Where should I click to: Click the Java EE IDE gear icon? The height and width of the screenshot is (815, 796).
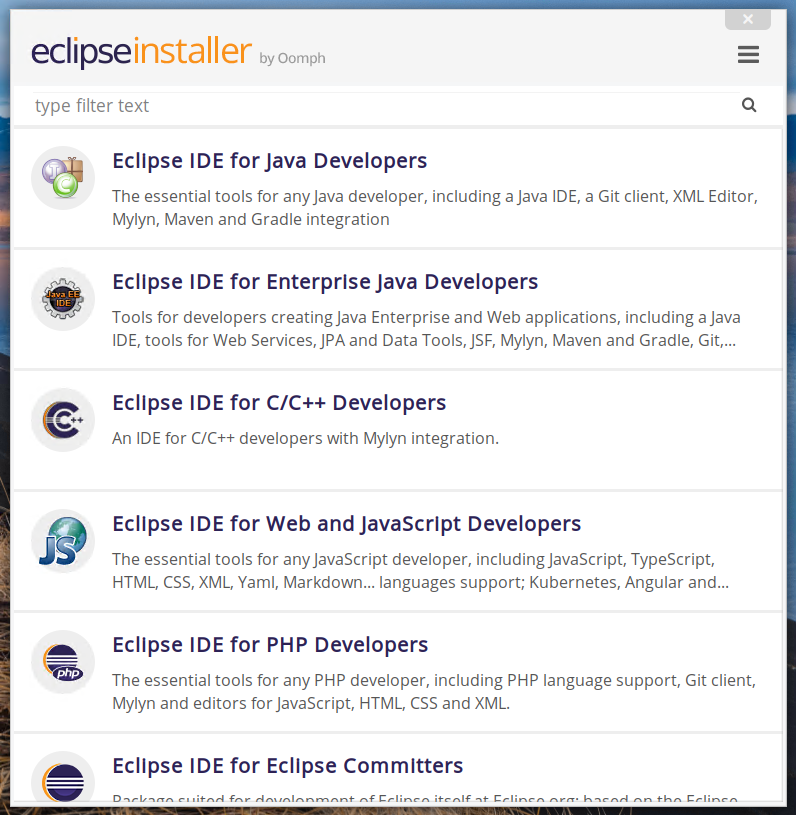coord(63,299)
